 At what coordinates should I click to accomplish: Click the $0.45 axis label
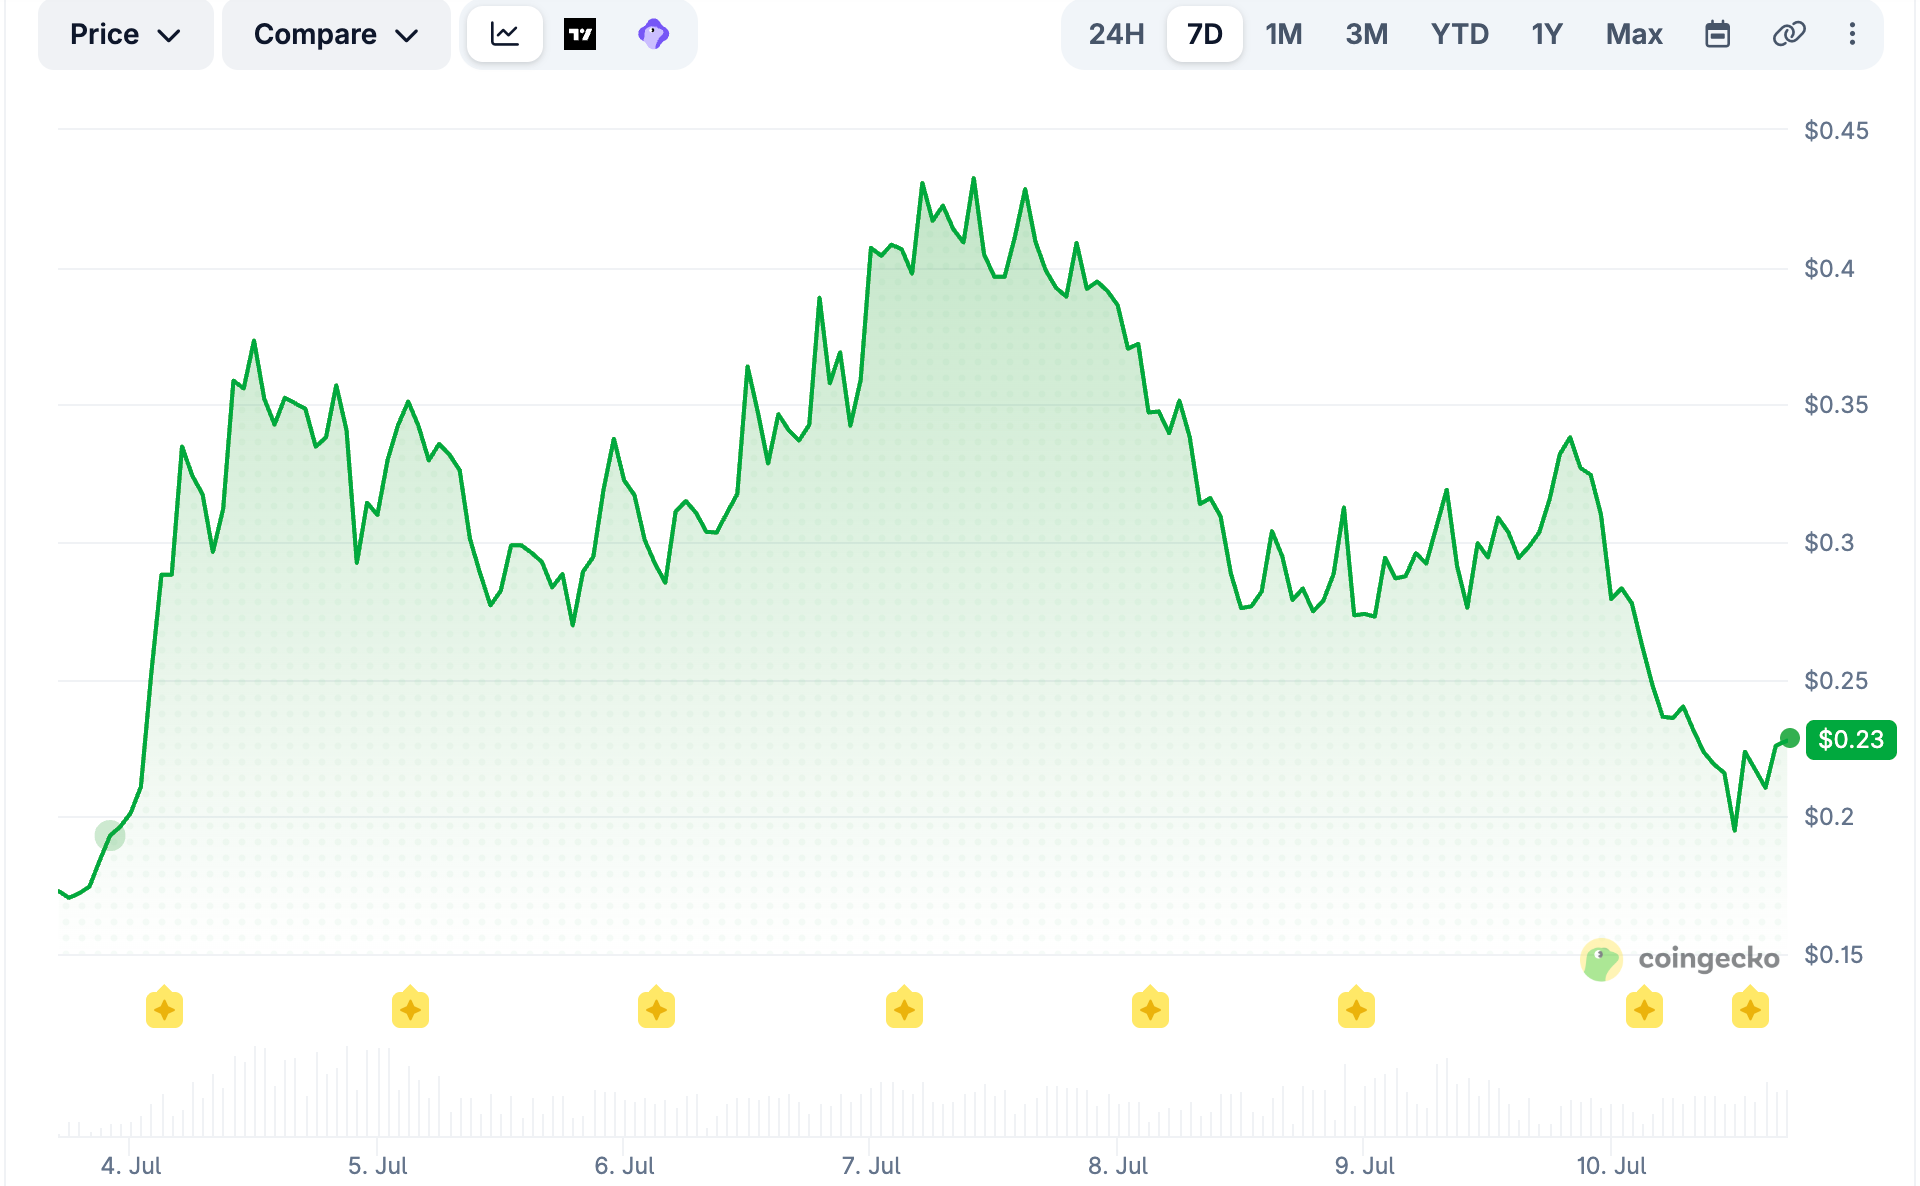pos(1836,131)
